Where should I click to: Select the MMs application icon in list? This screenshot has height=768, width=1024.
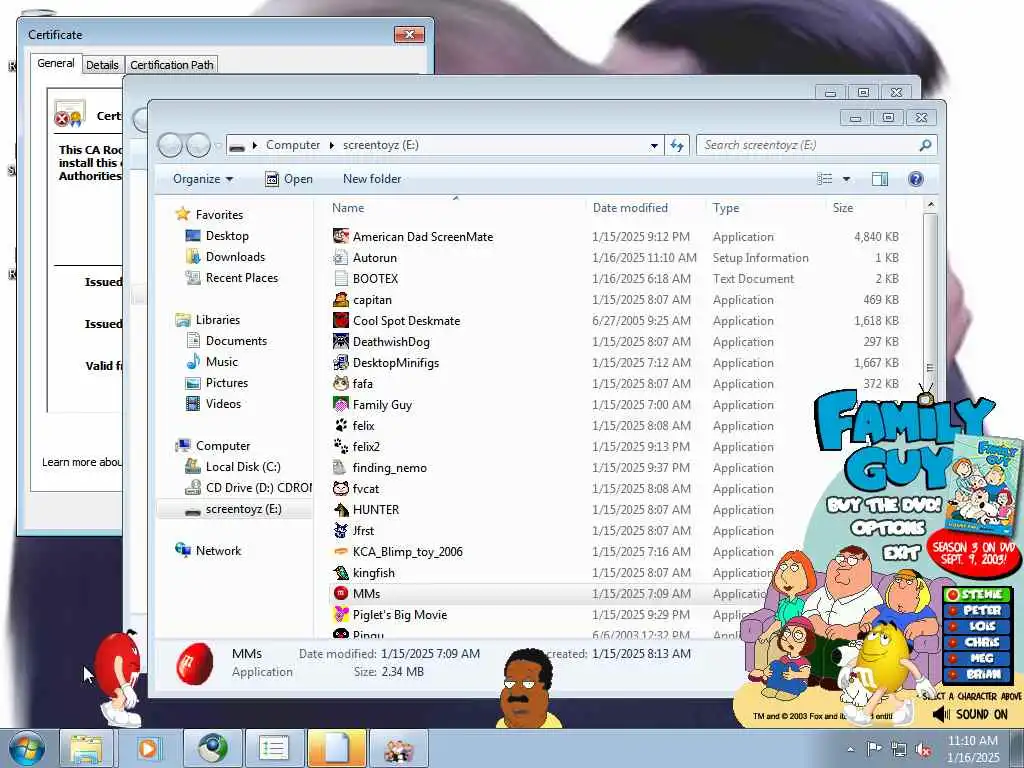340,594
